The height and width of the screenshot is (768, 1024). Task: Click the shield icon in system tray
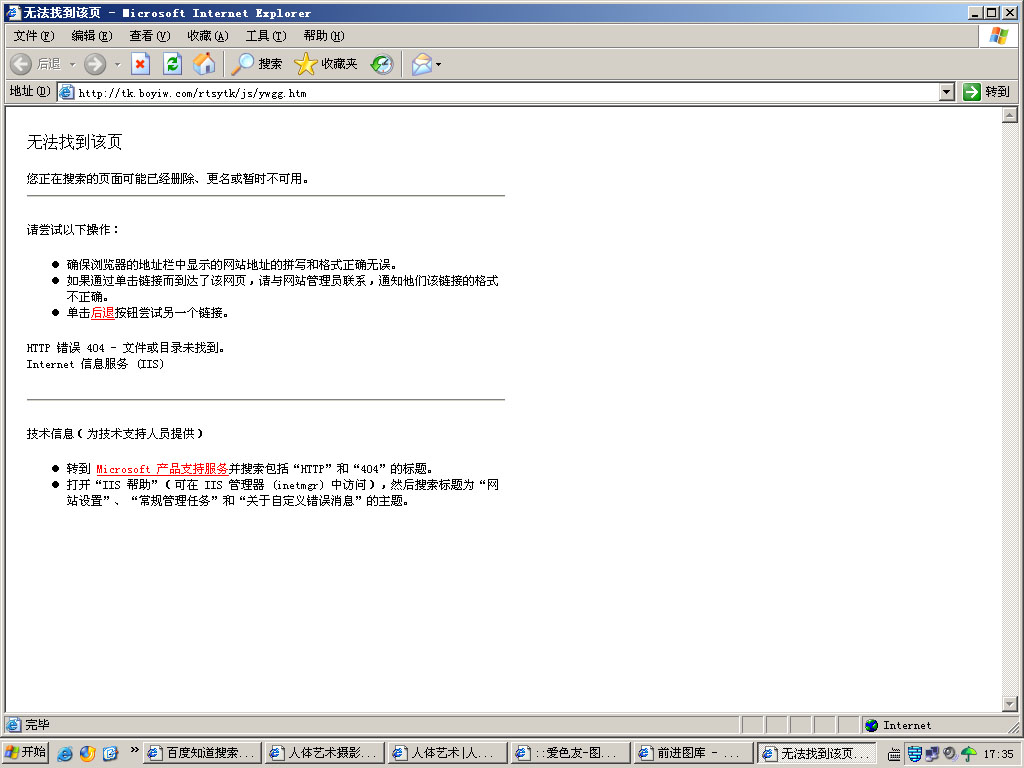pos(914,754)
